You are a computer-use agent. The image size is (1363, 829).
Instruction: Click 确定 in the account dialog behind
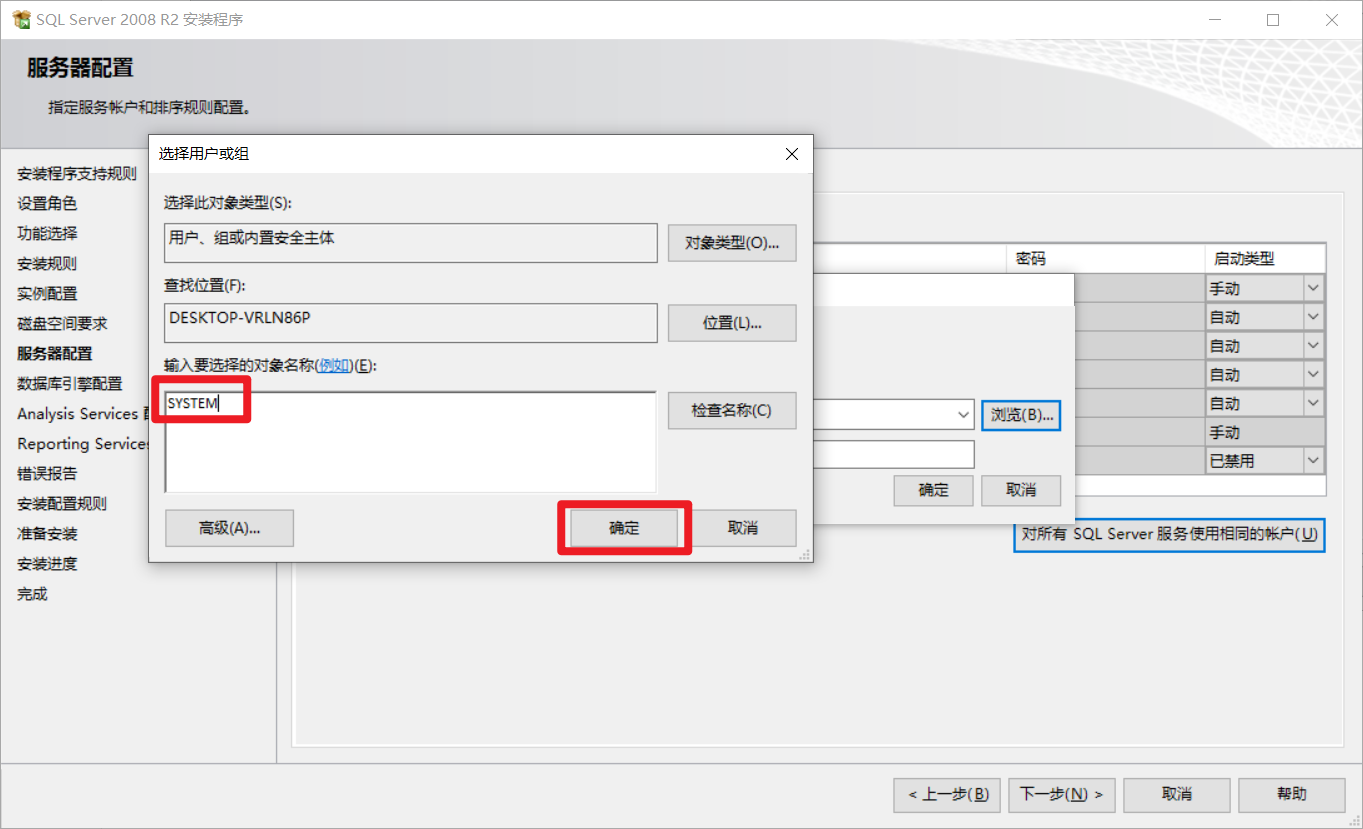point(934,490)
